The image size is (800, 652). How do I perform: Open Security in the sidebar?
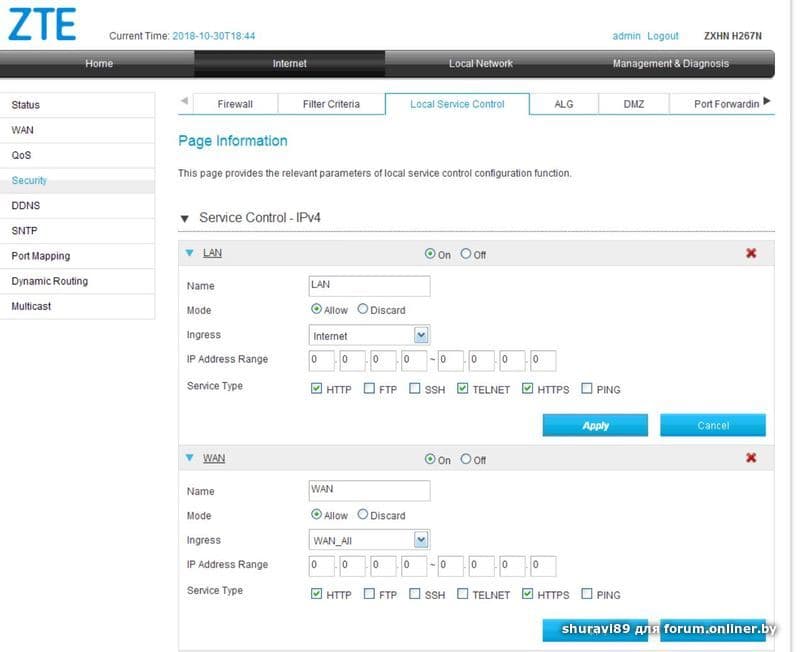[78, 181]
